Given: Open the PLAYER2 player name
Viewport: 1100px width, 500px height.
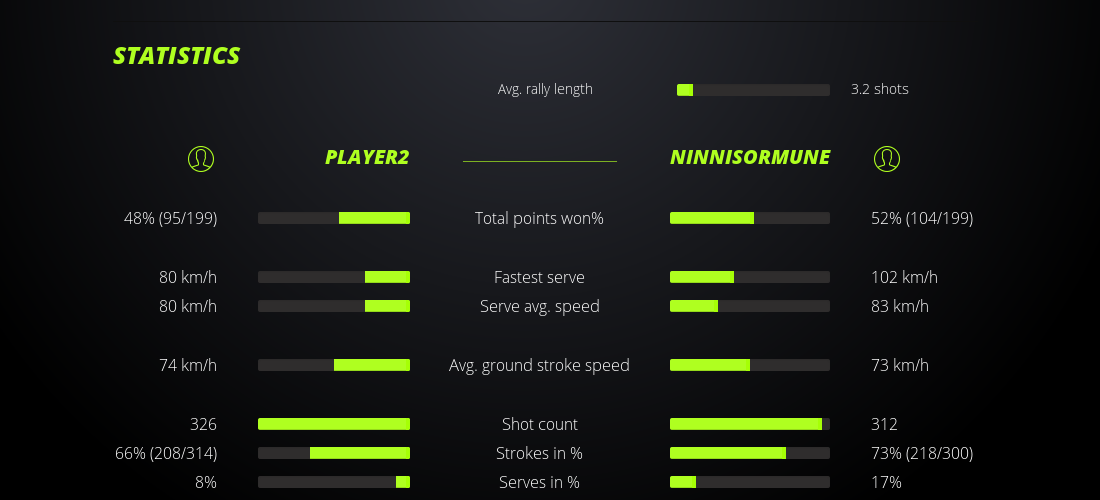Looking at the screenshot, I should point(366,158).
